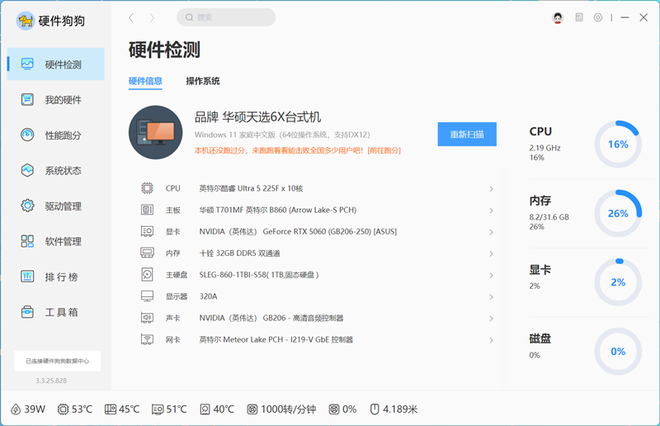The height and width of the screenshot is (426, 660).
Task: Open 性能跑分 in the sidebar
Action: pos(62,135)
